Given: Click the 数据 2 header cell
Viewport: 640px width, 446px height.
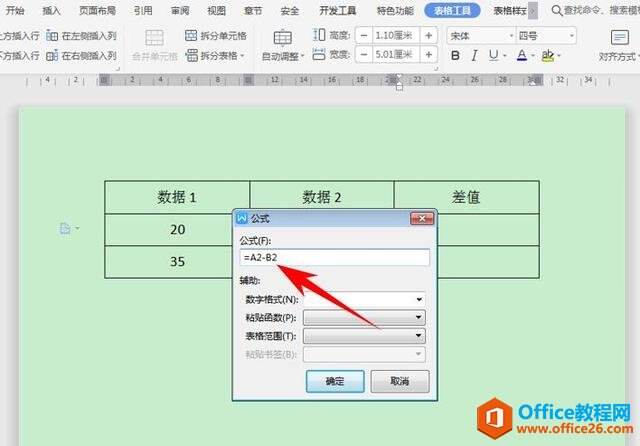Looking at the screenshot, I should pos(322,197).
